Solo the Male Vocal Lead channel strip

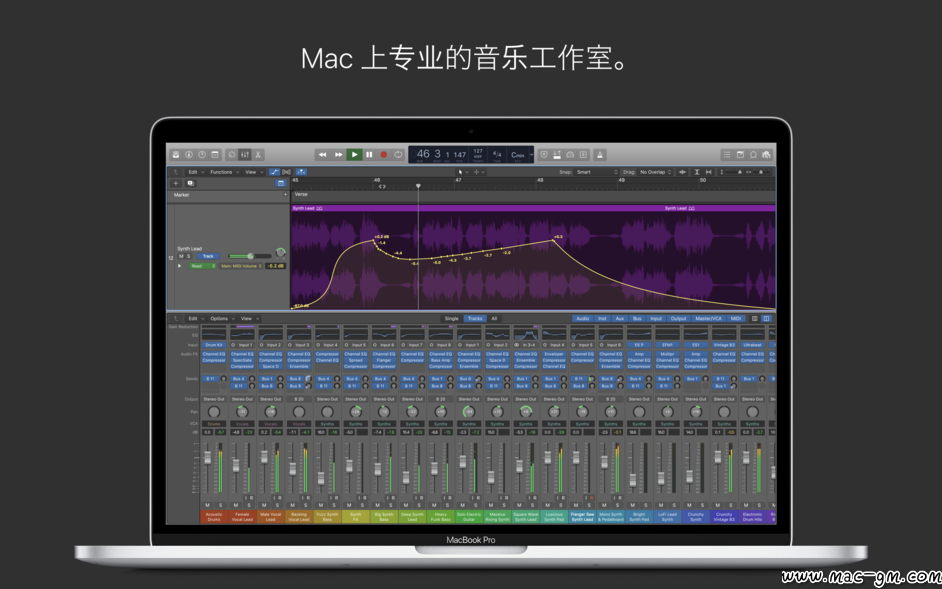[277, 505]
